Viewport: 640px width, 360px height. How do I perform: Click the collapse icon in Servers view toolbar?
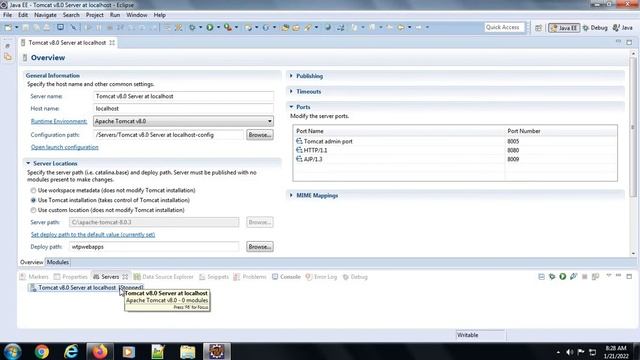pyautogui.click(x=541, y=277)
